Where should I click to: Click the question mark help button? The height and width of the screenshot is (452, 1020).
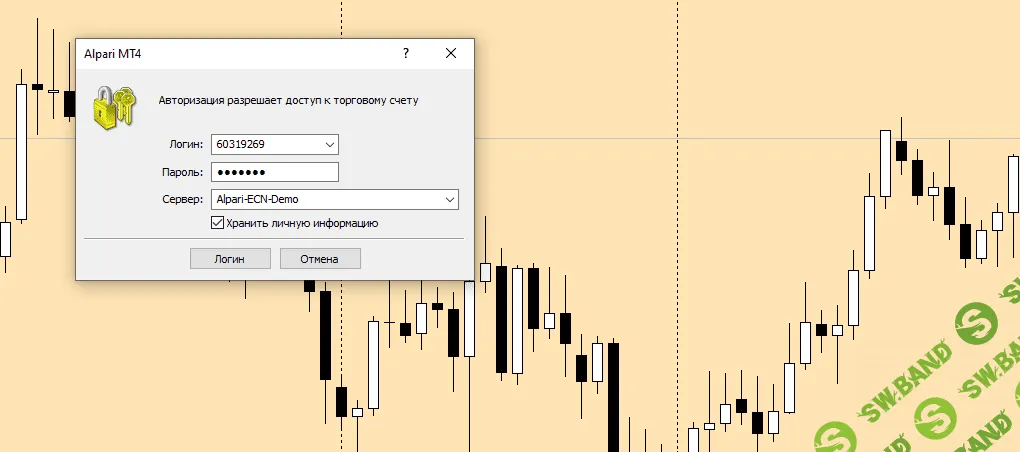coord(405,54)
